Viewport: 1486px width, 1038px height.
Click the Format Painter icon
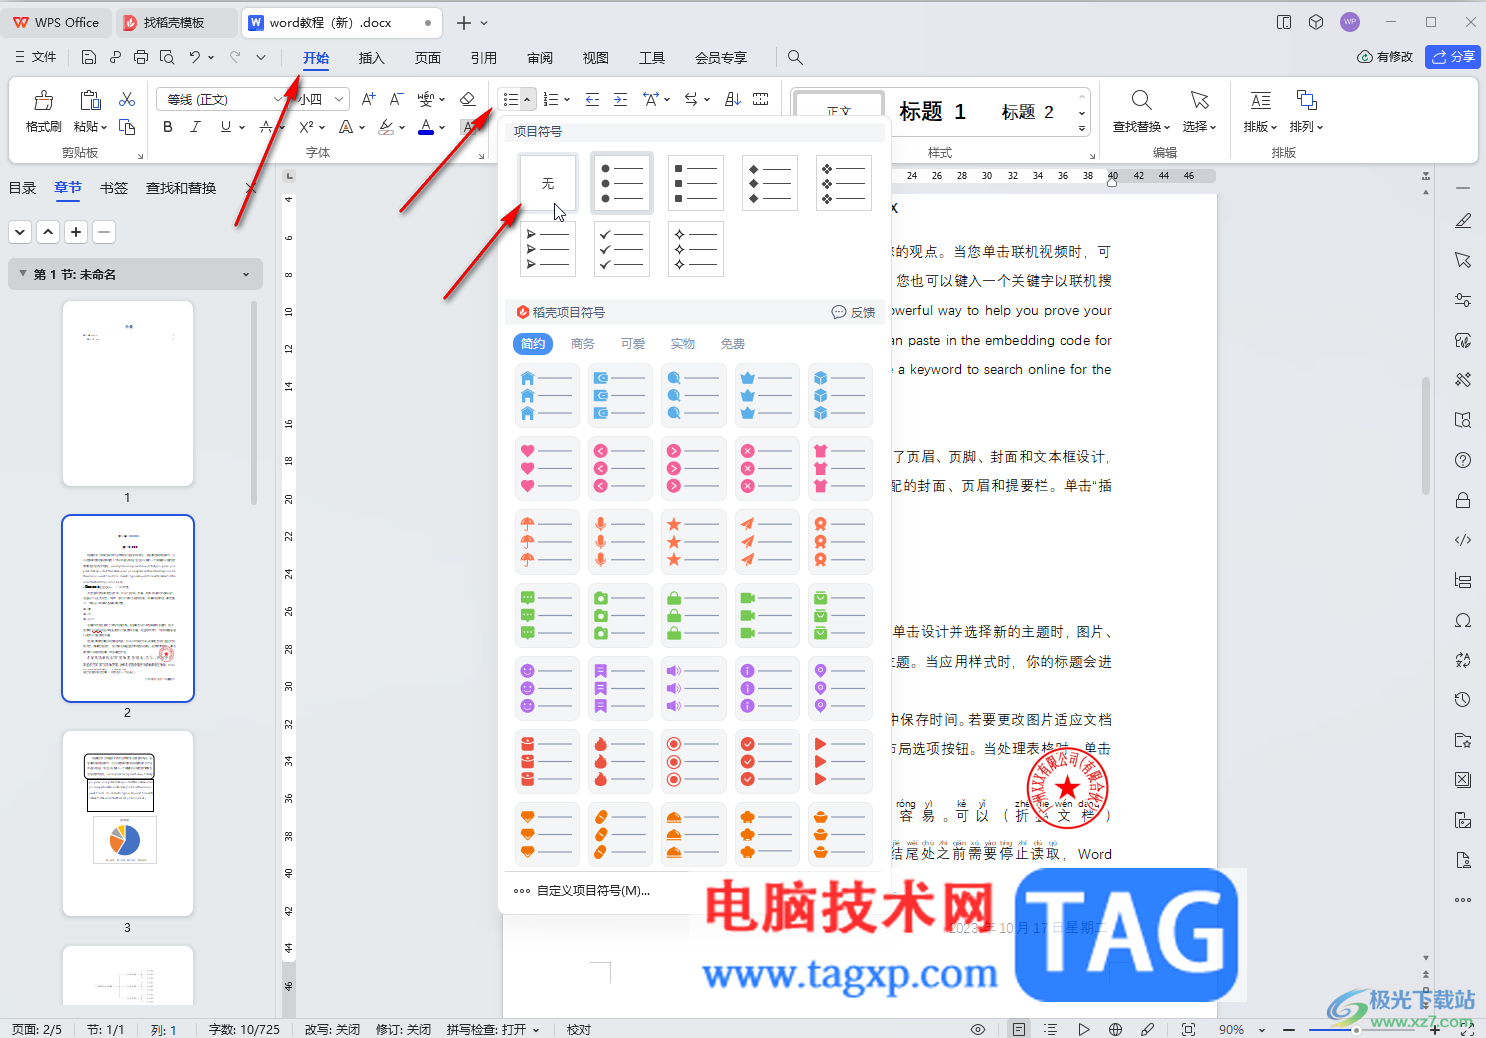point(44,100)
